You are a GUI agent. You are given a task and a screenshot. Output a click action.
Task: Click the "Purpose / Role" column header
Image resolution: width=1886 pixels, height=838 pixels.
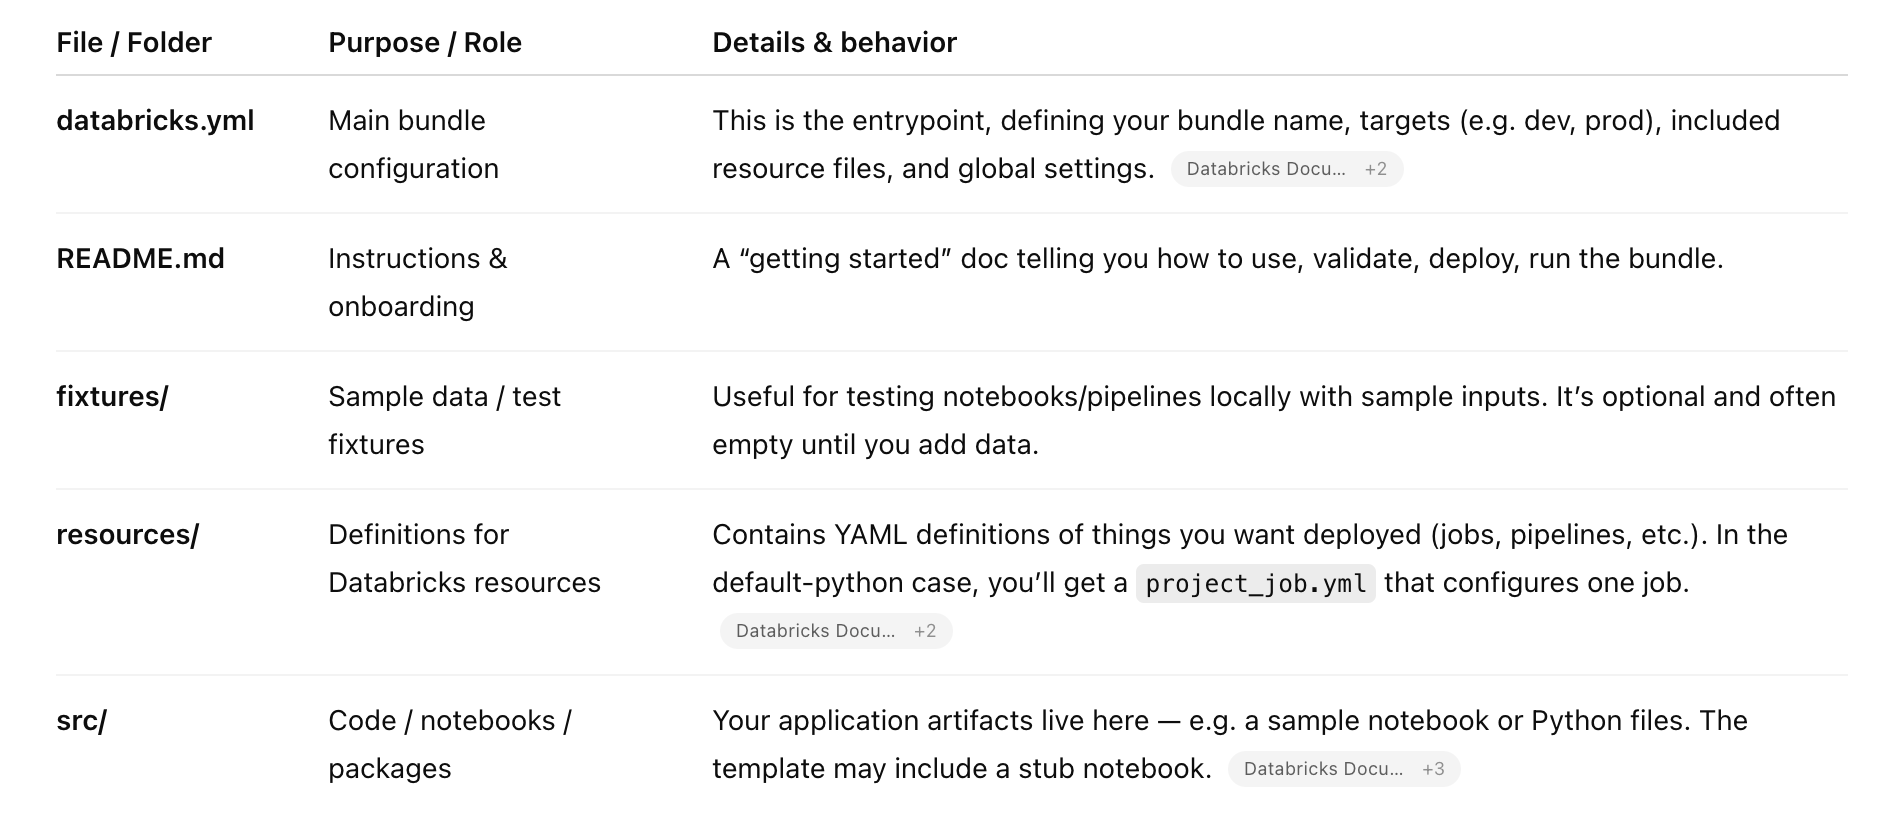click(425, 43)
